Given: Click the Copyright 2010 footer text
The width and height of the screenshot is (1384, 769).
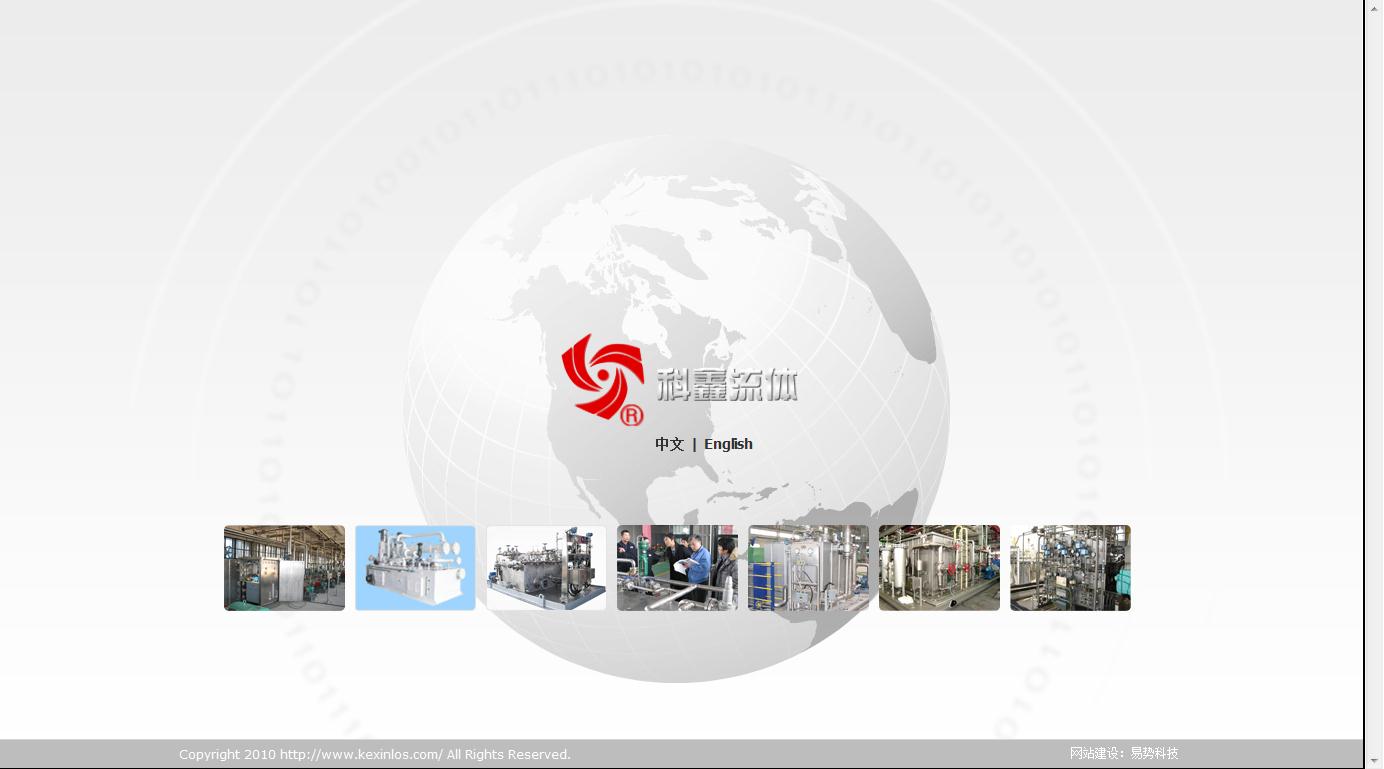Looking at the screenshot, I should (x=227, y=755).
